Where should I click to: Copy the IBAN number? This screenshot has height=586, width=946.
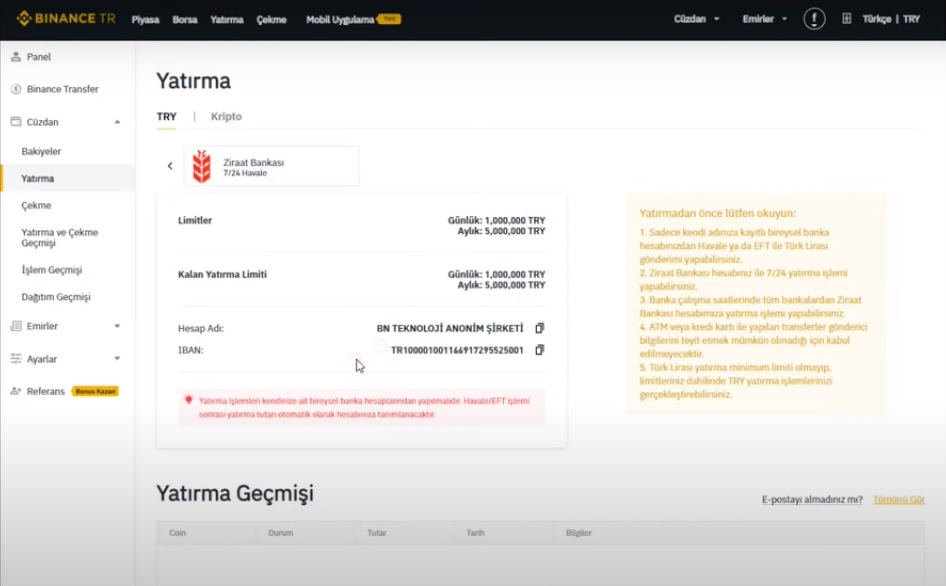539,349
